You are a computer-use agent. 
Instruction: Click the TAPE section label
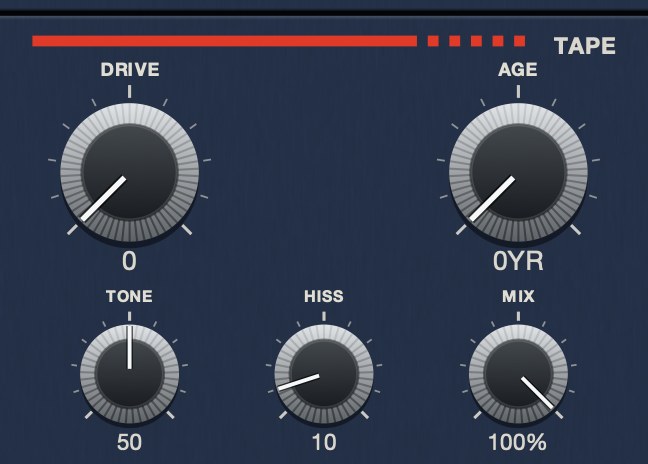pos(585,46)
